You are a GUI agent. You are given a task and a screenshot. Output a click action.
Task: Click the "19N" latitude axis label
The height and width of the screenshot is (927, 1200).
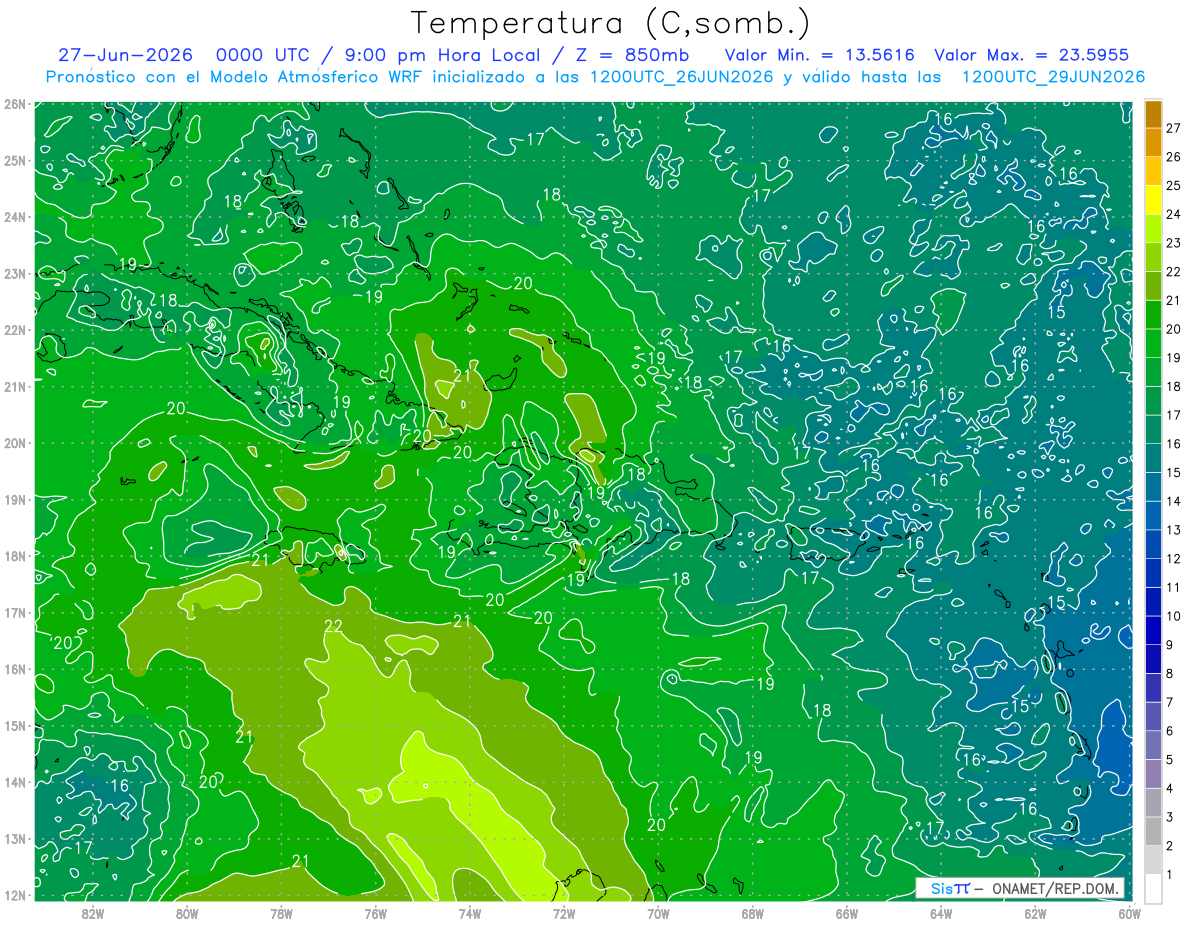pos(14,500)
